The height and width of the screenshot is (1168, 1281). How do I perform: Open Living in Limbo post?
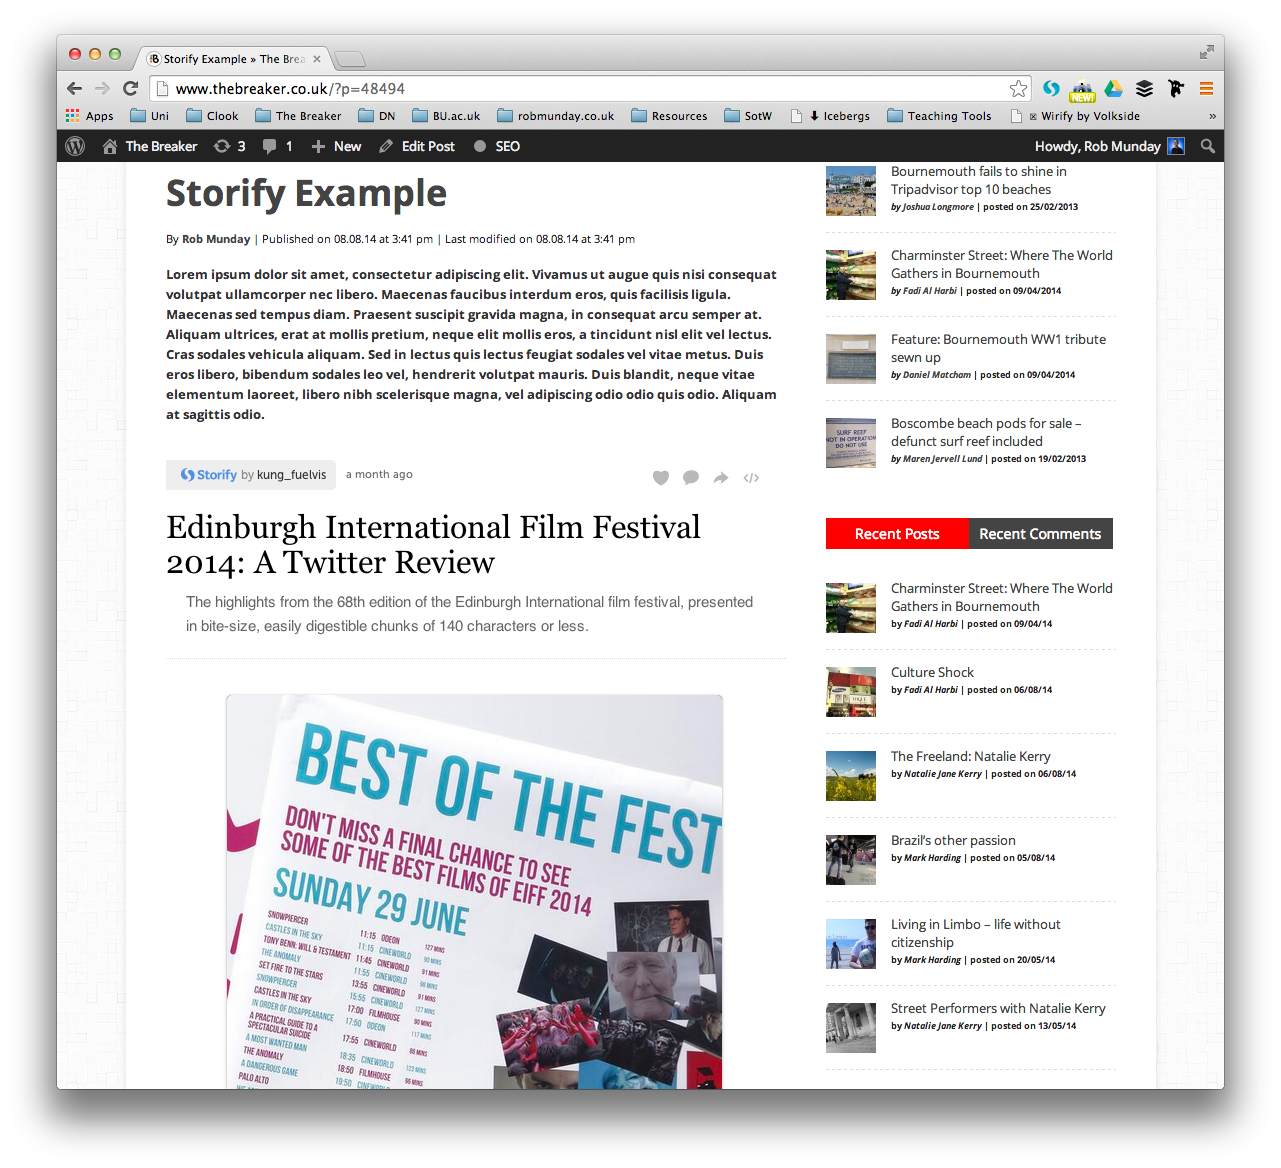pyautogui.click(x=975, y=933)
